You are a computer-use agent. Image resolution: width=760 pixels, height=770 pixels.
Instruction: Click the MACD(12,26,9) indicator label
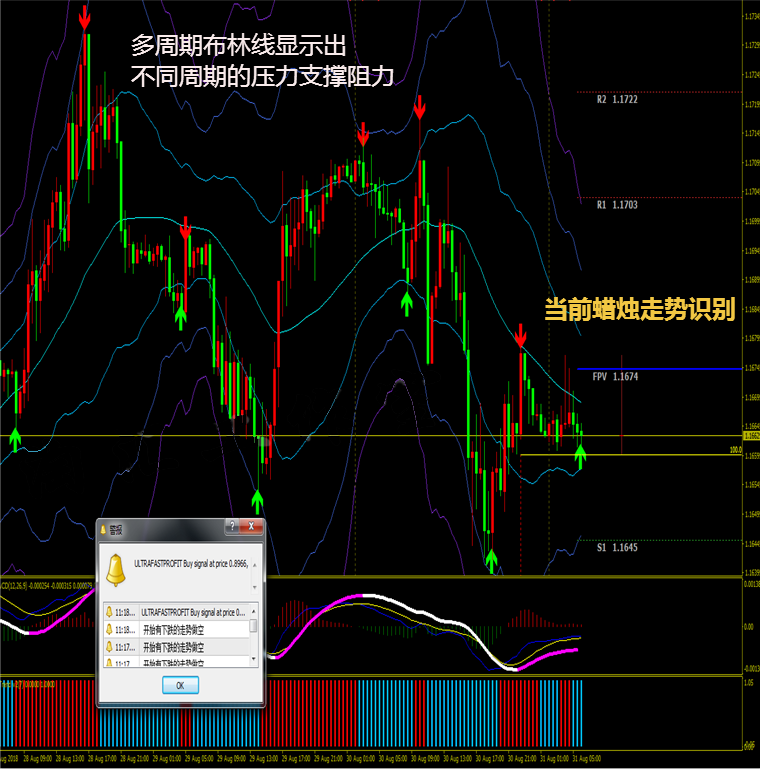click(x=46, y=585)
